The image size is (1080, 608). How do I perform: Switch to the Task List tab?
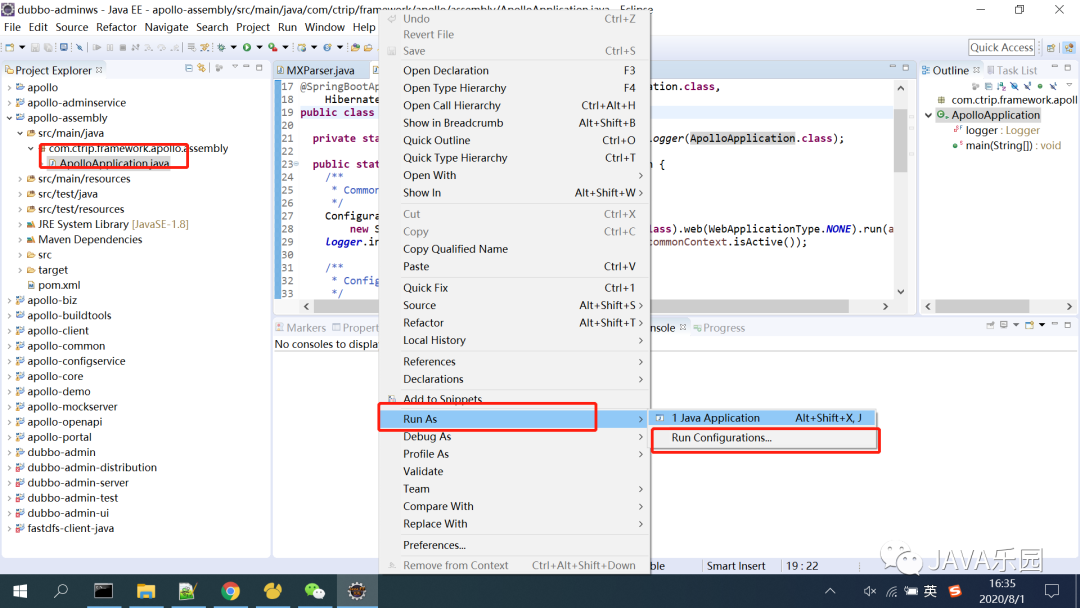point(1011,70)
